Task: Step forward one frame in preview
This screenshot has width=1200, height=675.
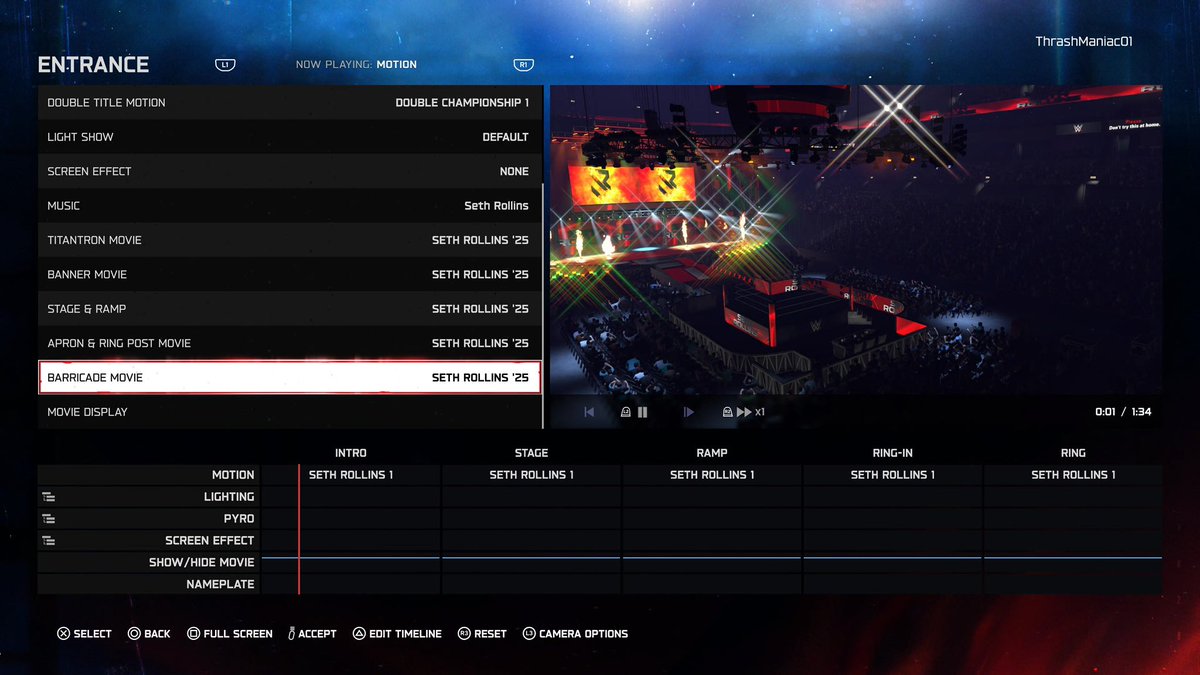Action: [x=688, y=412]
